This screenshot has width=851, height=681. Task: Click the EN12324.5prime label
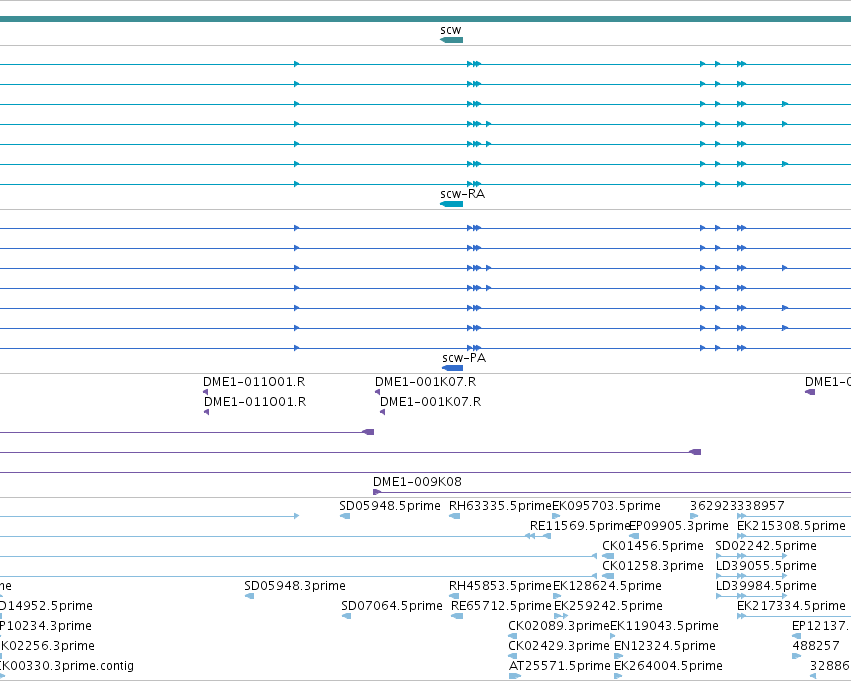[x=665, y=646]
